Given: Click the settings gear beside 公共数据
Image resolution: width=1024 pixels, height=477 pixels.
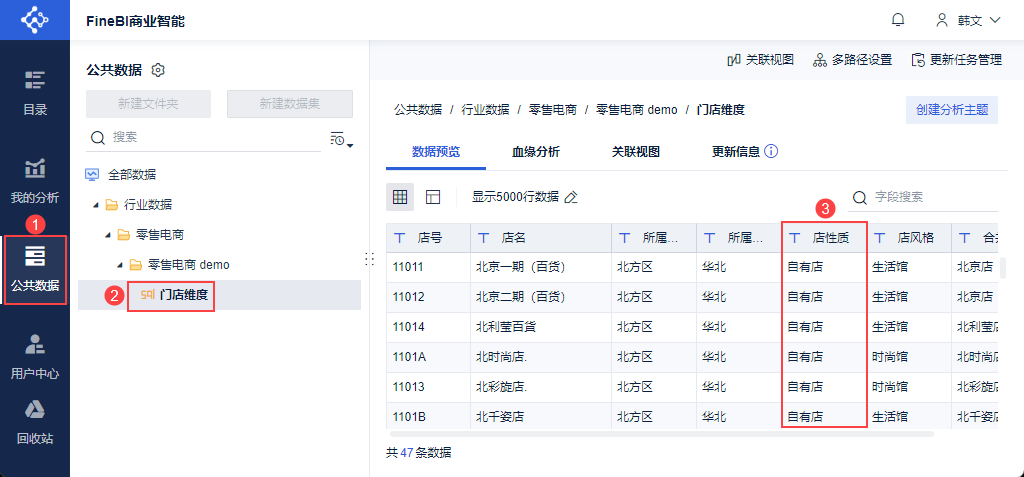Looking at the screenshot, I should coord(157,70).
